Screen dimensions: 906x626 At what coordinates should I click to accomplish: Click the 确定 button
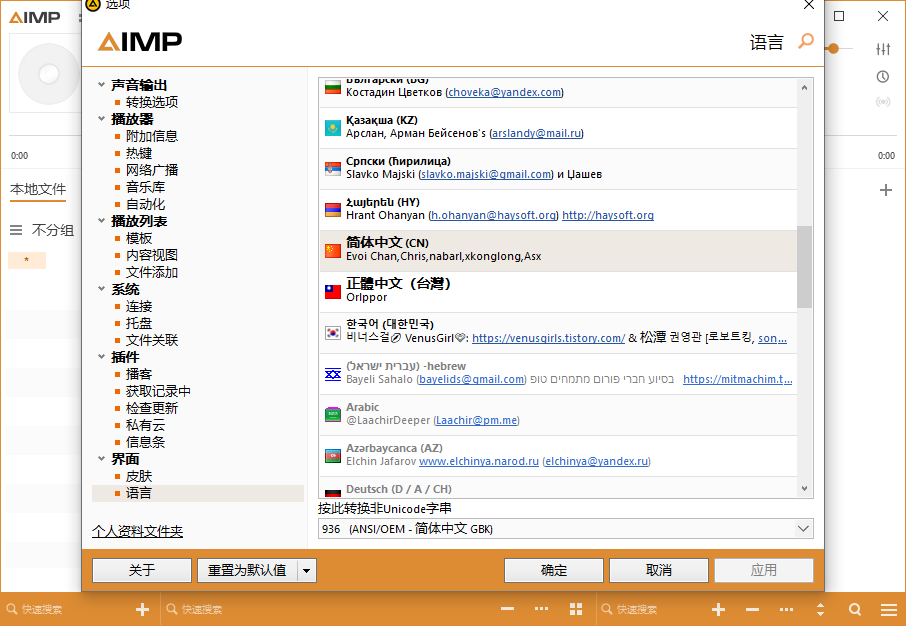point(553,570)
